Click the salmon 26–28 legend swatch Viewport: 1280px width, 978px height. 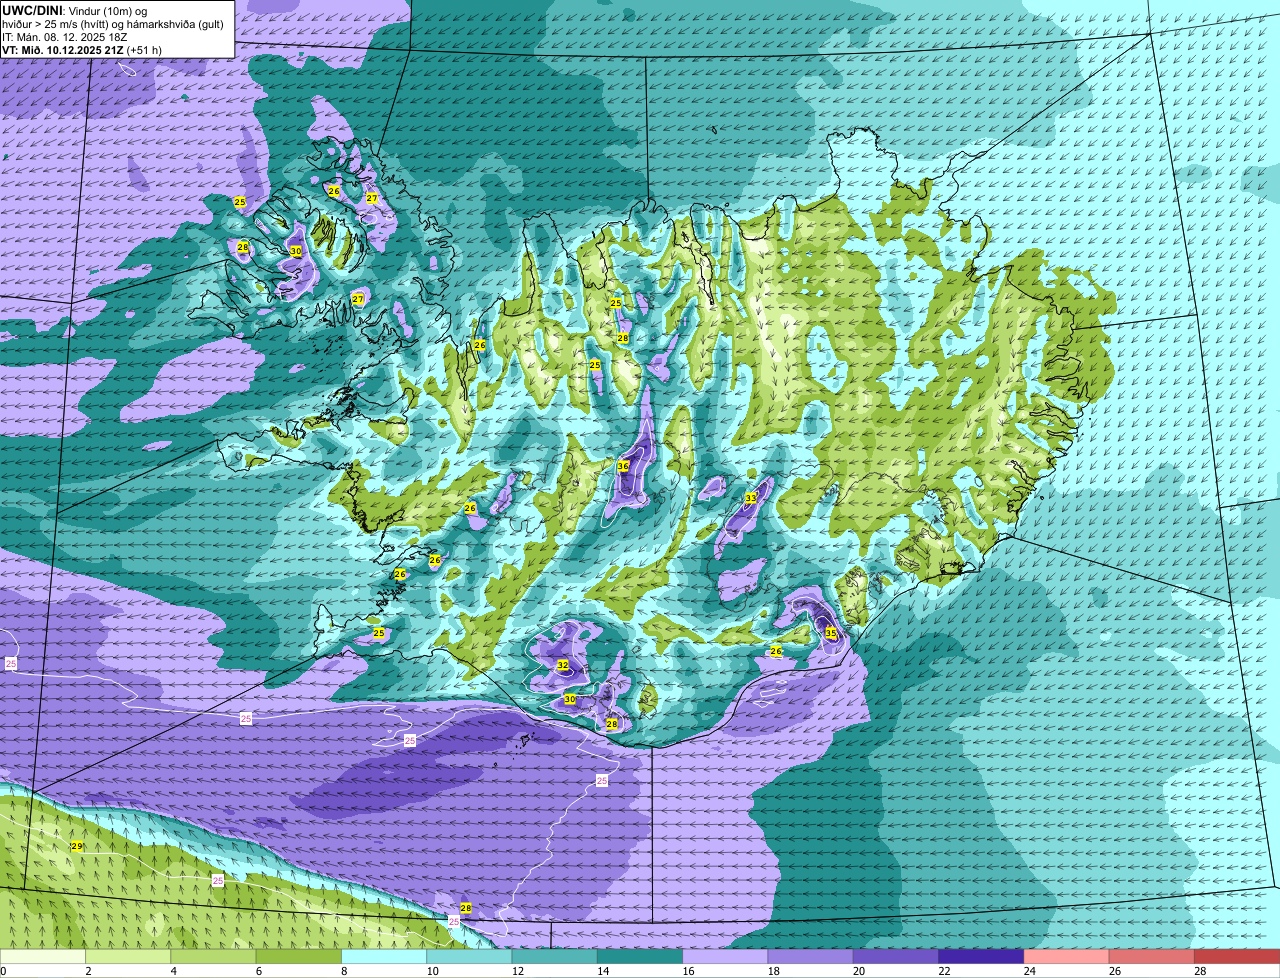click(1152, 956)
